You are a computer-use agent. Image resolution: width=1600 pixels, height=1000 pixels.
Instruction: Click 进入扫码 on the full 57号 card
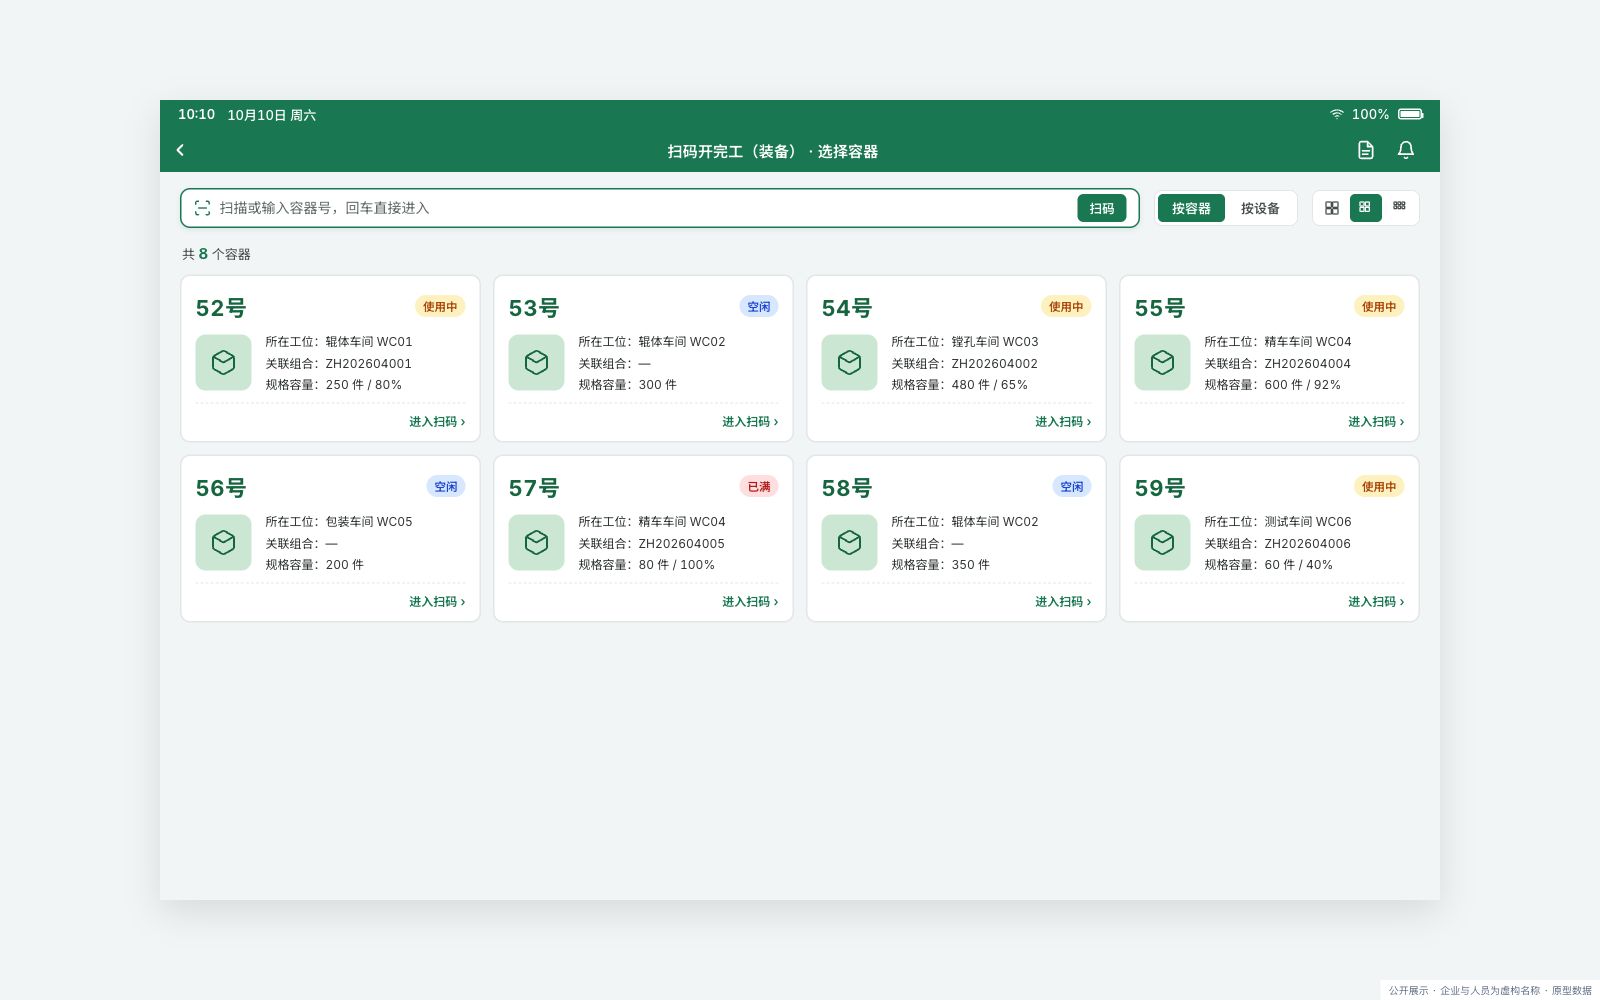[x=750, y=602]
